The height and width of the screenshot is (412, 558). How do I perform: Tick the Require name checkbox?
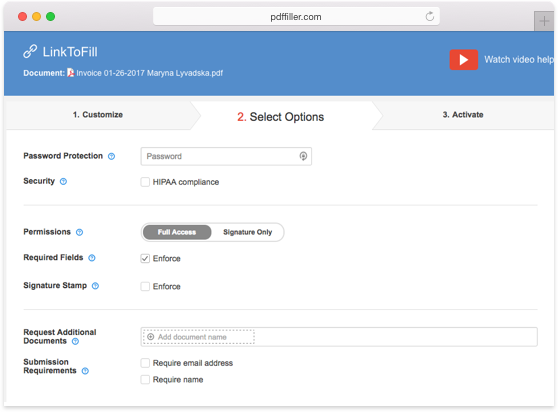(x=145, y=380)
